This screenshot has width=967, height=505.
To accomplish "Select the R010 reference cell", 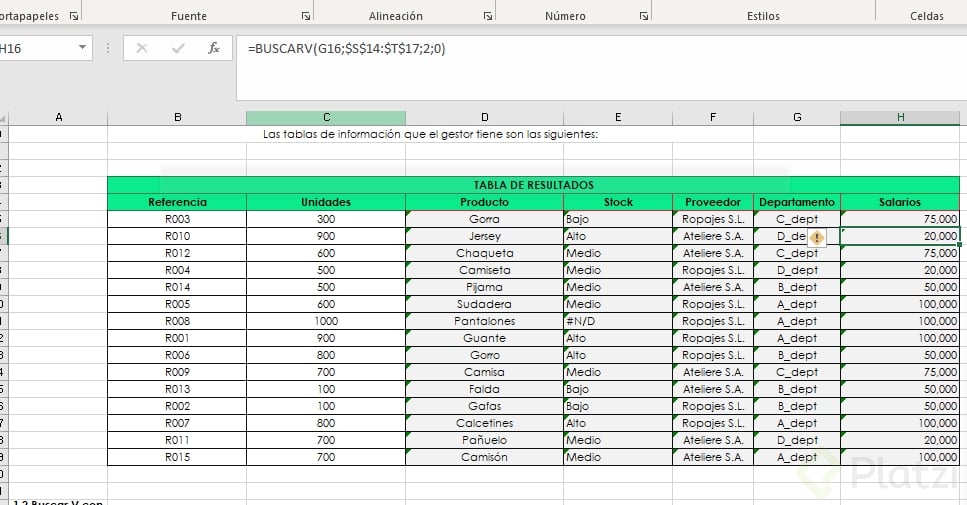I will point(177,236).
